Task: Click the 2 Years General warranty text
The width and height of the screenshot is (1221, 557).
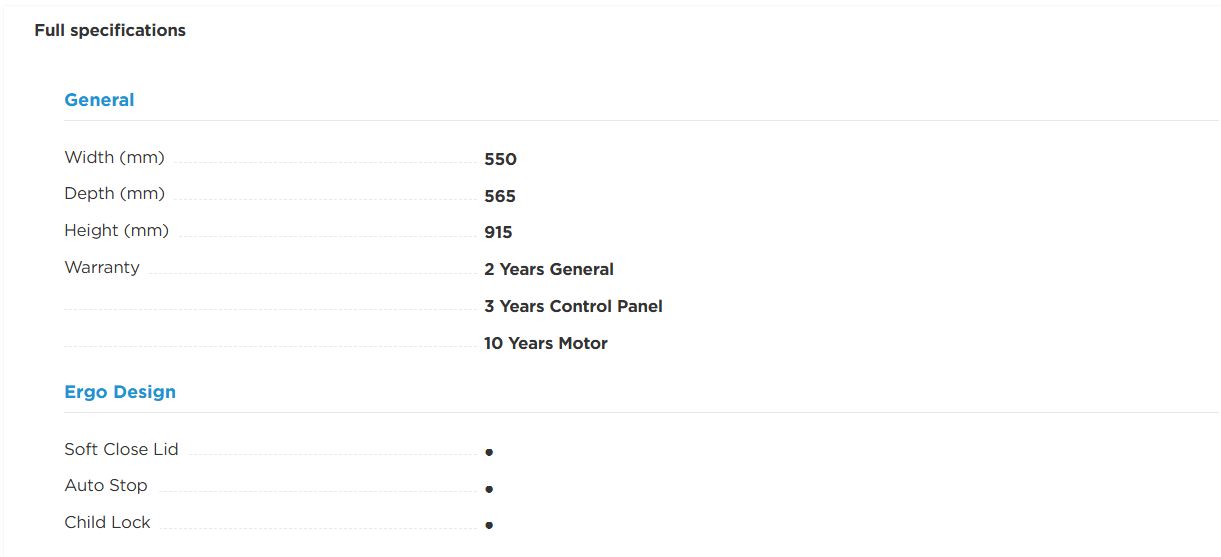Action: (x=549, y=269)
